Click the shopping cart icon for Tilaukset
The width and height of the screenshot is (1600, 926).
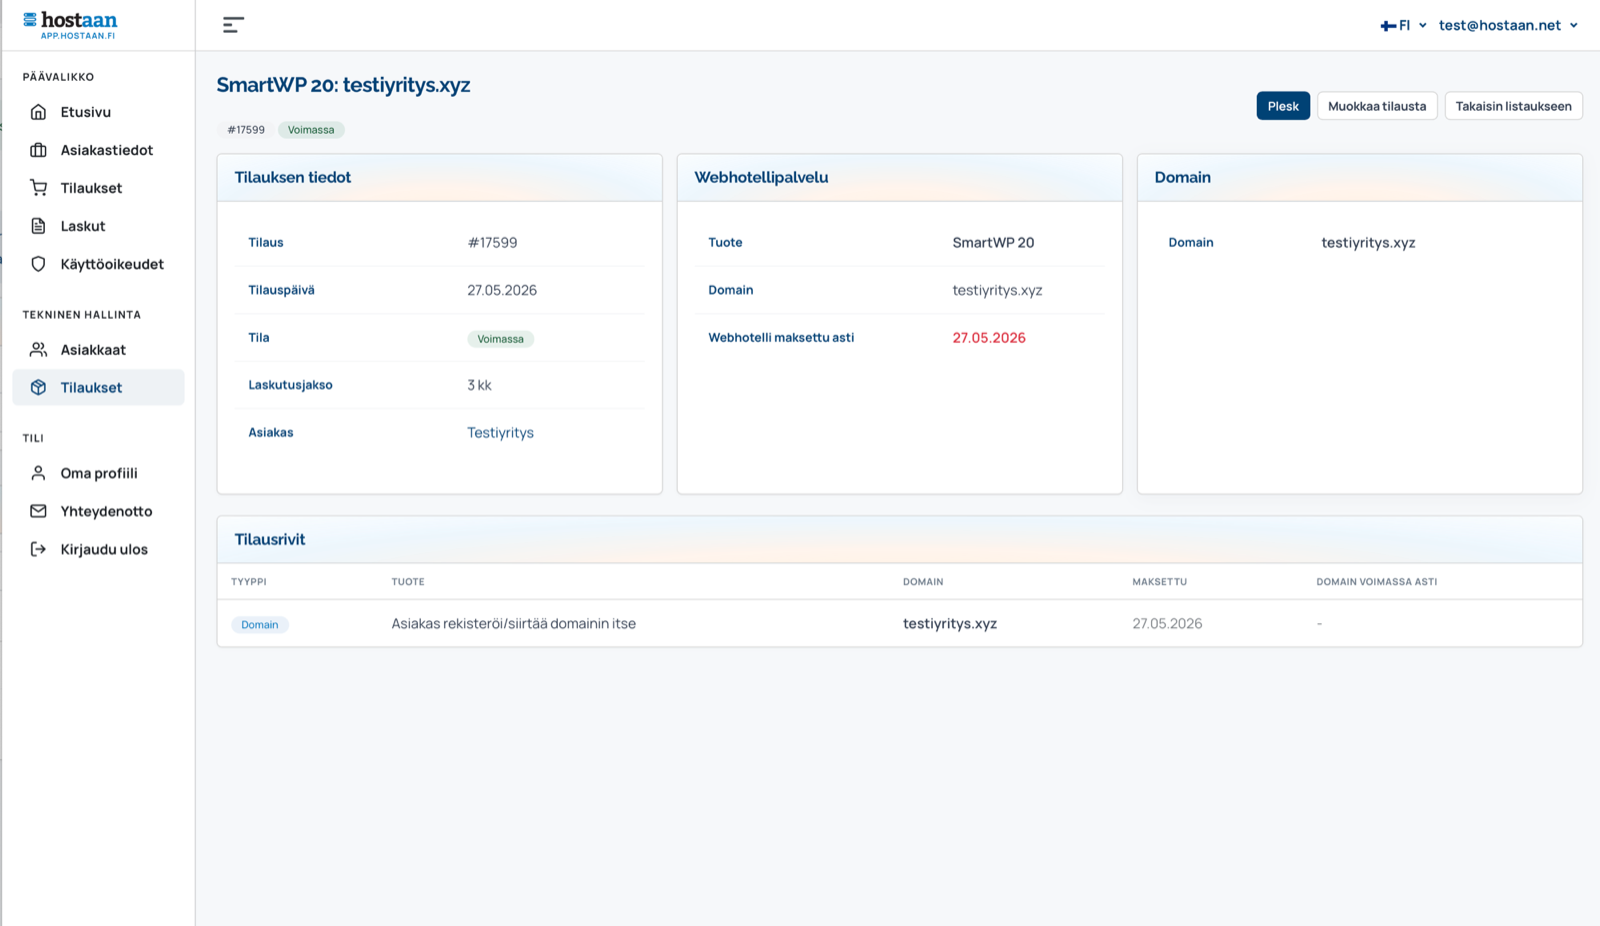coord(38,188)
